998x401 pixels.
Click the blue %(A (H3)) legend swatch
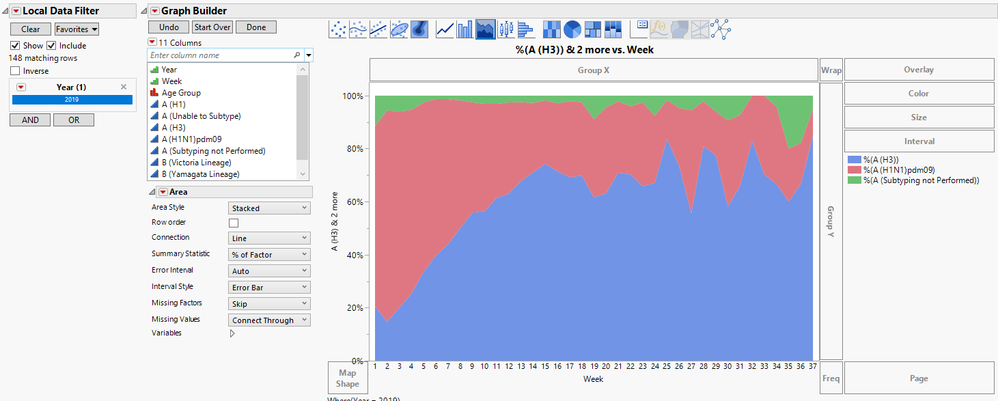(x=854, y=158)
